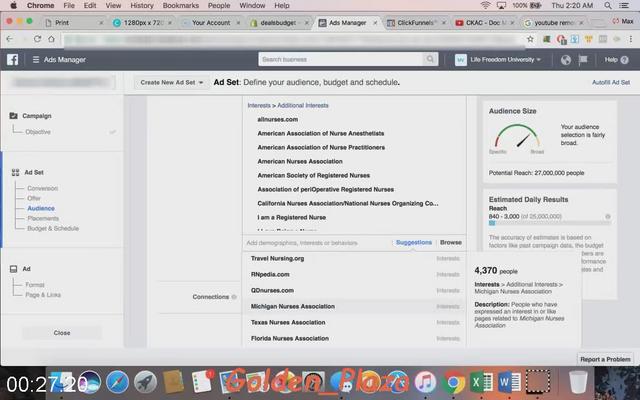Select Texas Nurses Association suggestion
The height and width of the screenshot is (400, 640).
pyautogui.click(x=354, y=322)
